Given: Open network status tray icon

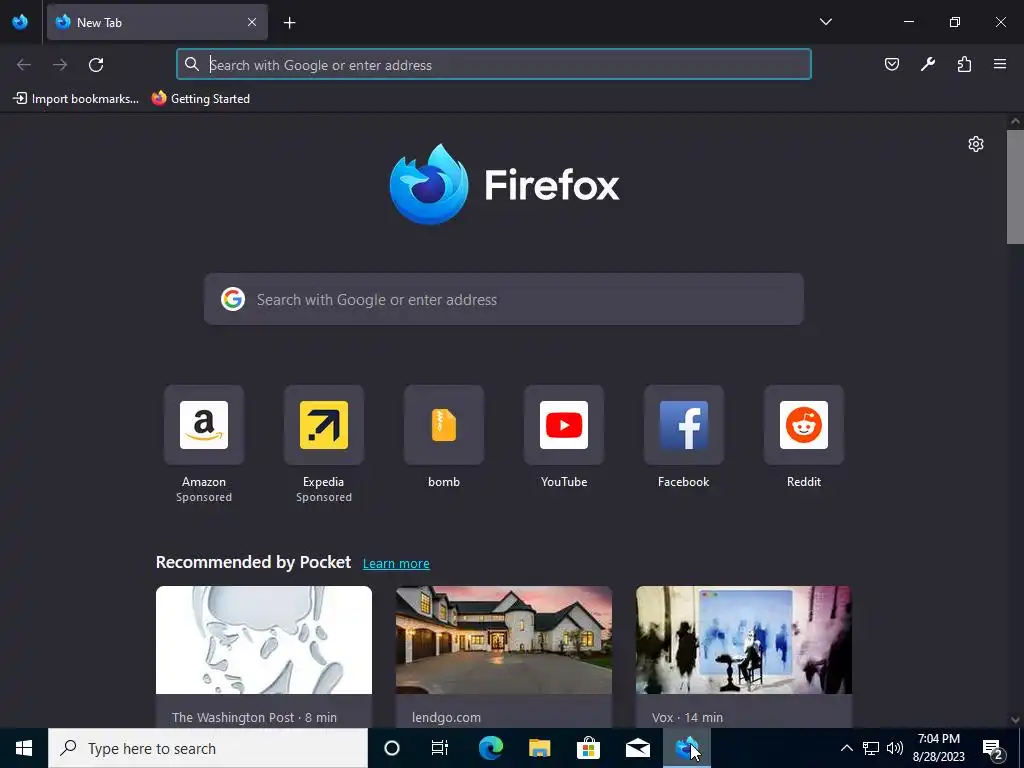Looking at the screenshot, I should pos(871,748).
